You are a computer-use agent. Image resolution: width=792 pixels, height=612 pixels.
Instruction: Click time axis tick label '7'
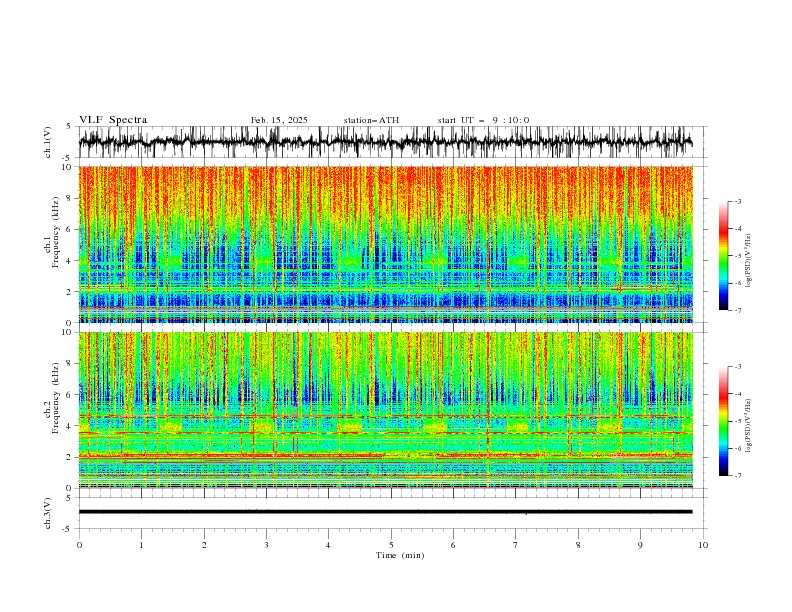click(516, 545)
